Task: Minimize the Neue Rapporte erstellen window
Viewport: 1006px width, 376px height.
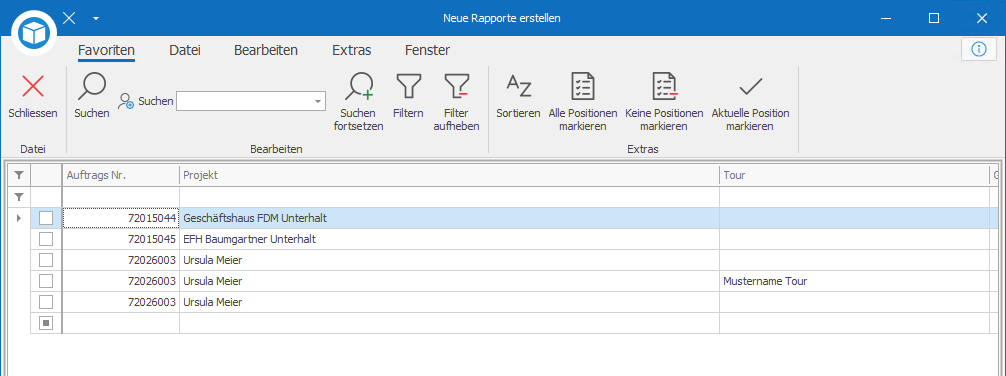Action: 887,18
